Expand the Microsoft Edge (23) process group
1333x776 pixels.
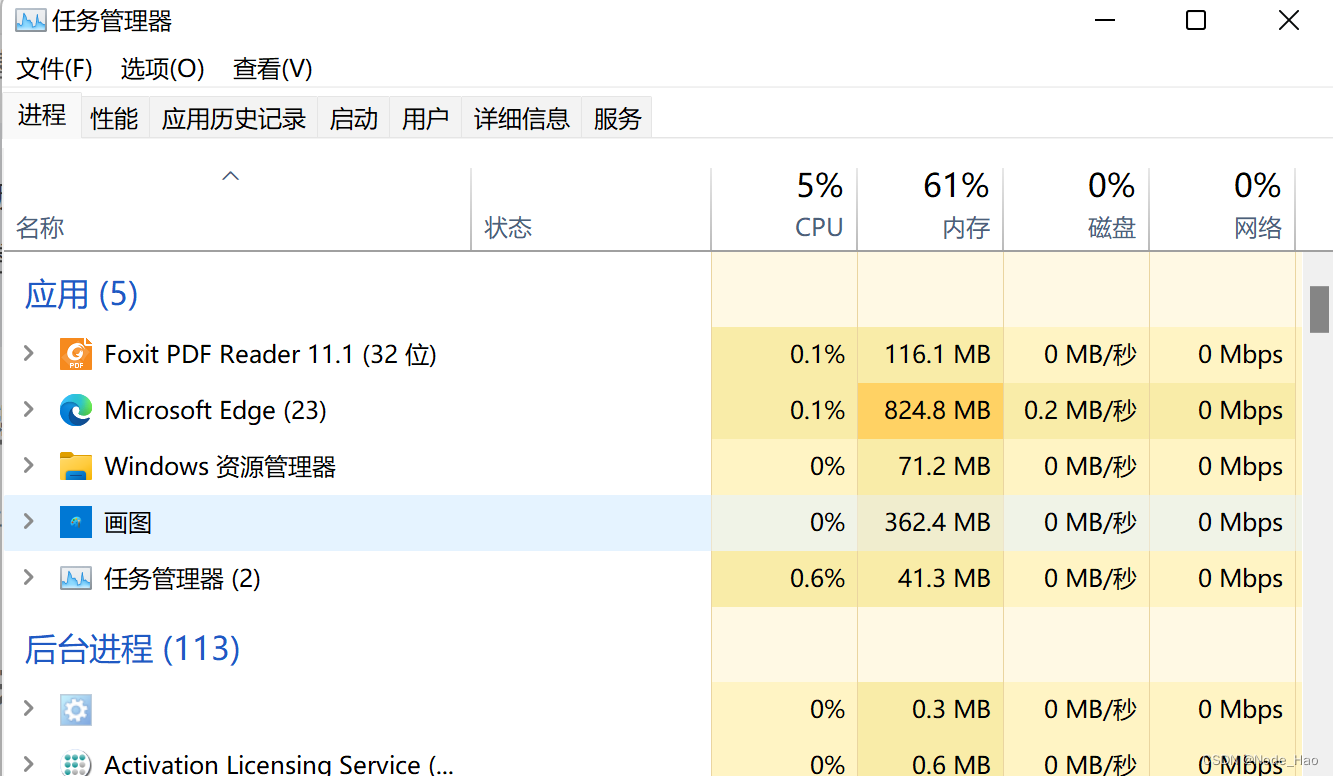[29, 410]
